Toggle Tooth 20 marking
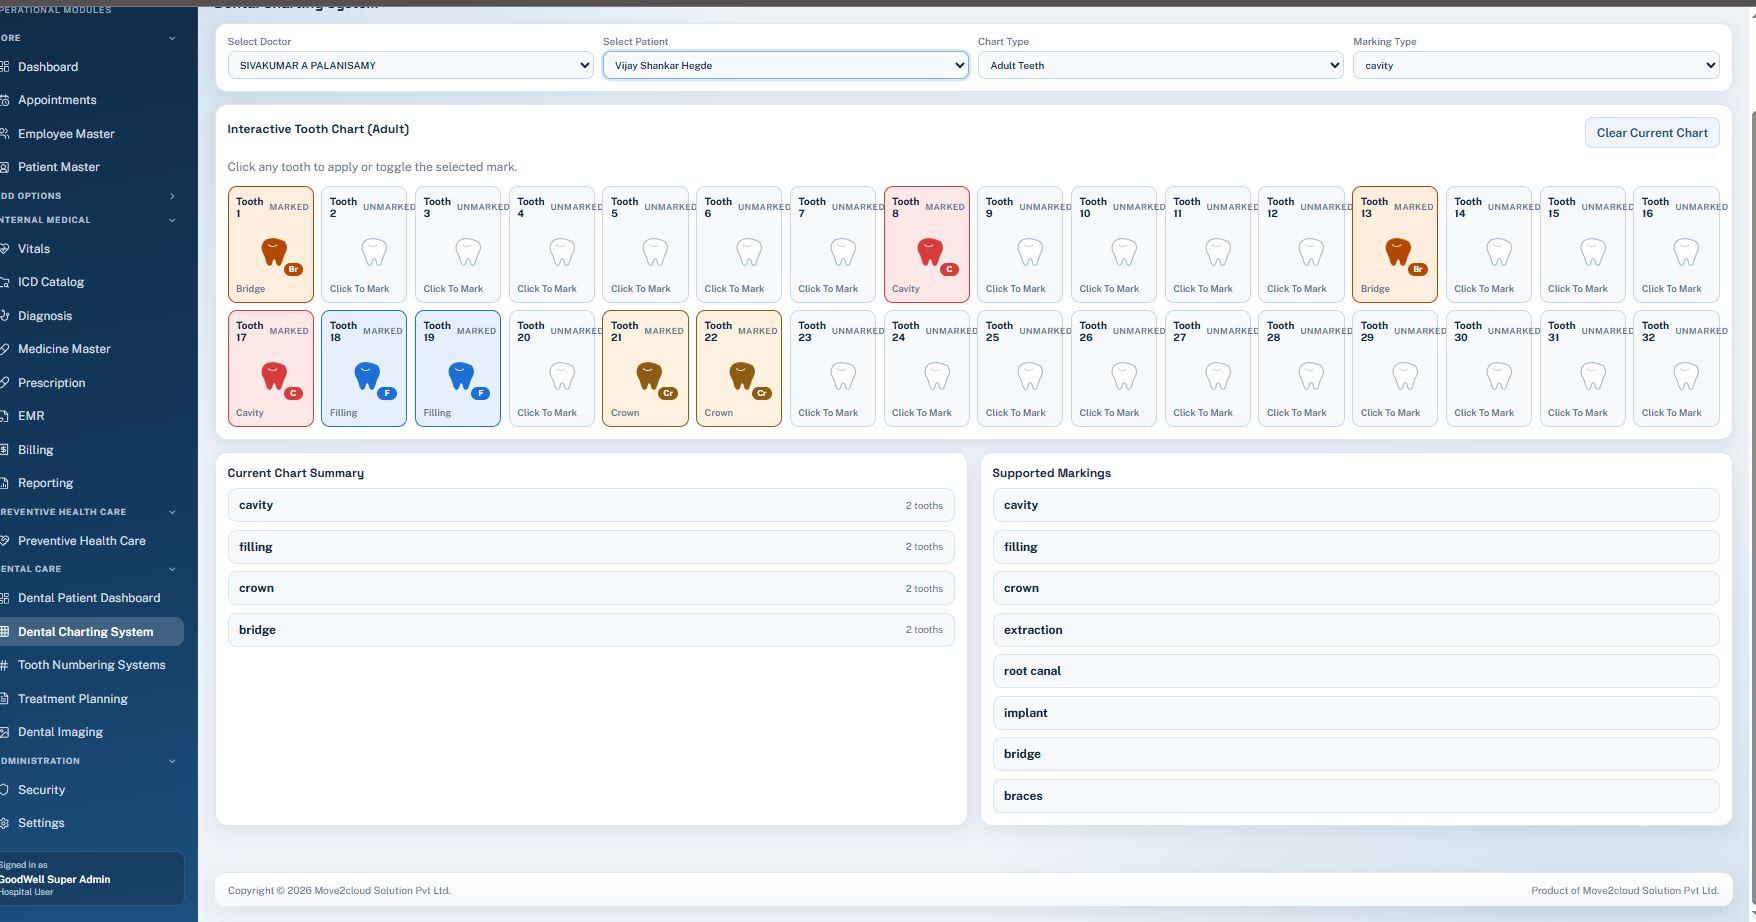Viewport: 1756px width, 922px height. pos(552,368)
